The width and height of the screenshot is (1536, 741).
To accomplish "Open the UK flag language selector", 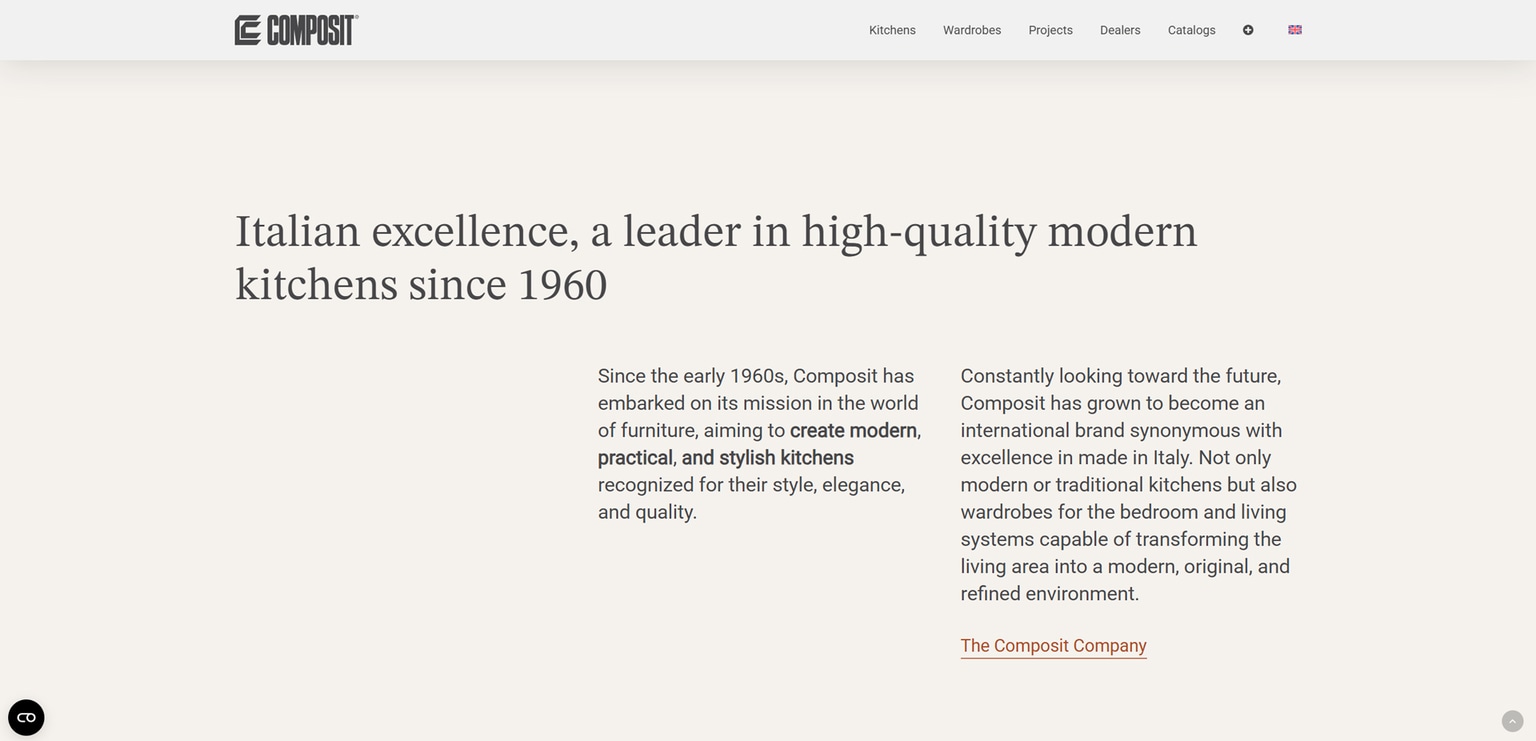I will (x=1295, y=30).
